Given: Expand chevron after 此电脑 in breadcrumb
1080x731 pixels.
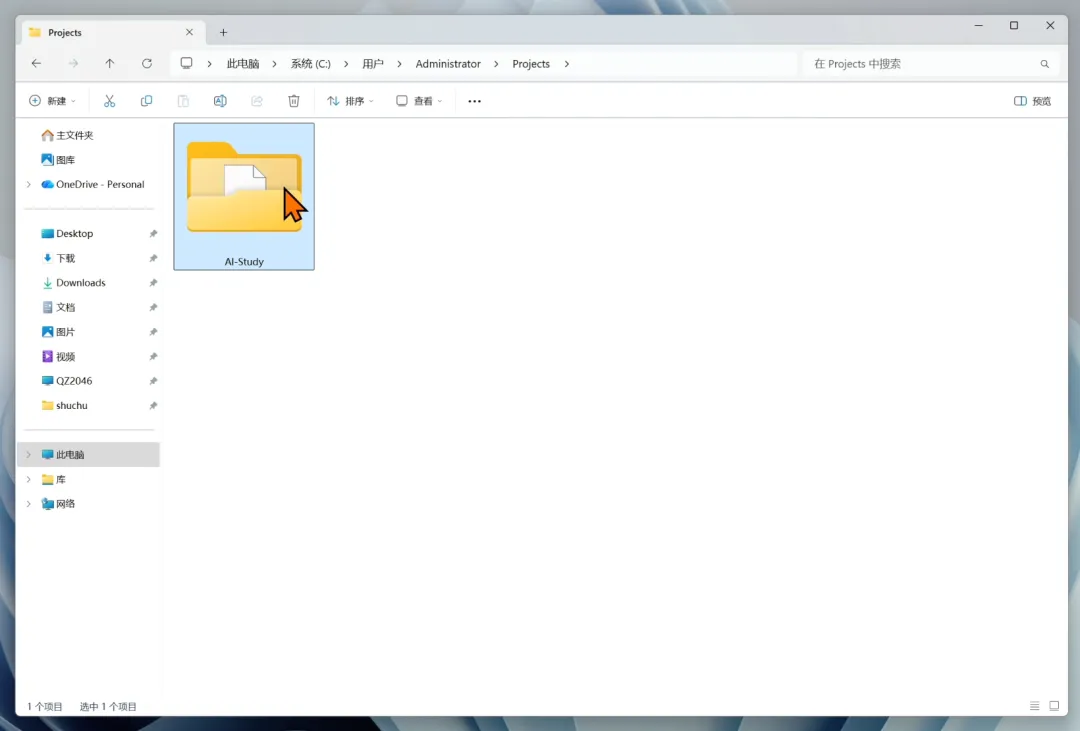Looking at the screenshot, I should [x=274, y=63].
